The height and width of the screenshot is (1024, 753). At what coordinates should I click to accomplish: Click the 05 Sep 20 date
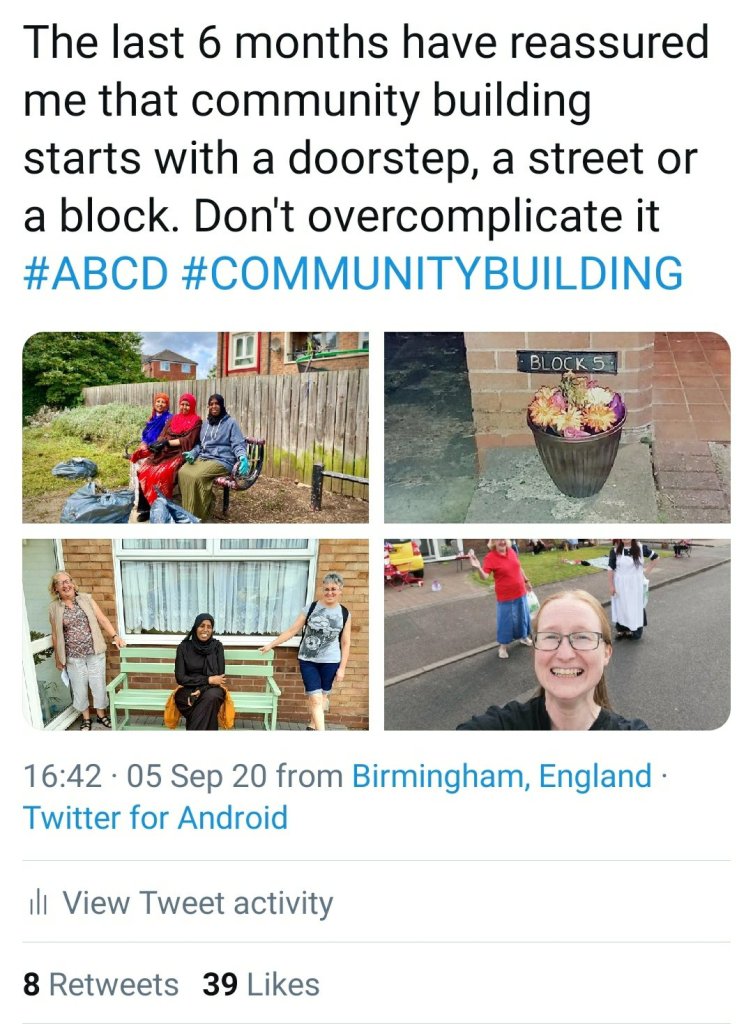(197, 776)
